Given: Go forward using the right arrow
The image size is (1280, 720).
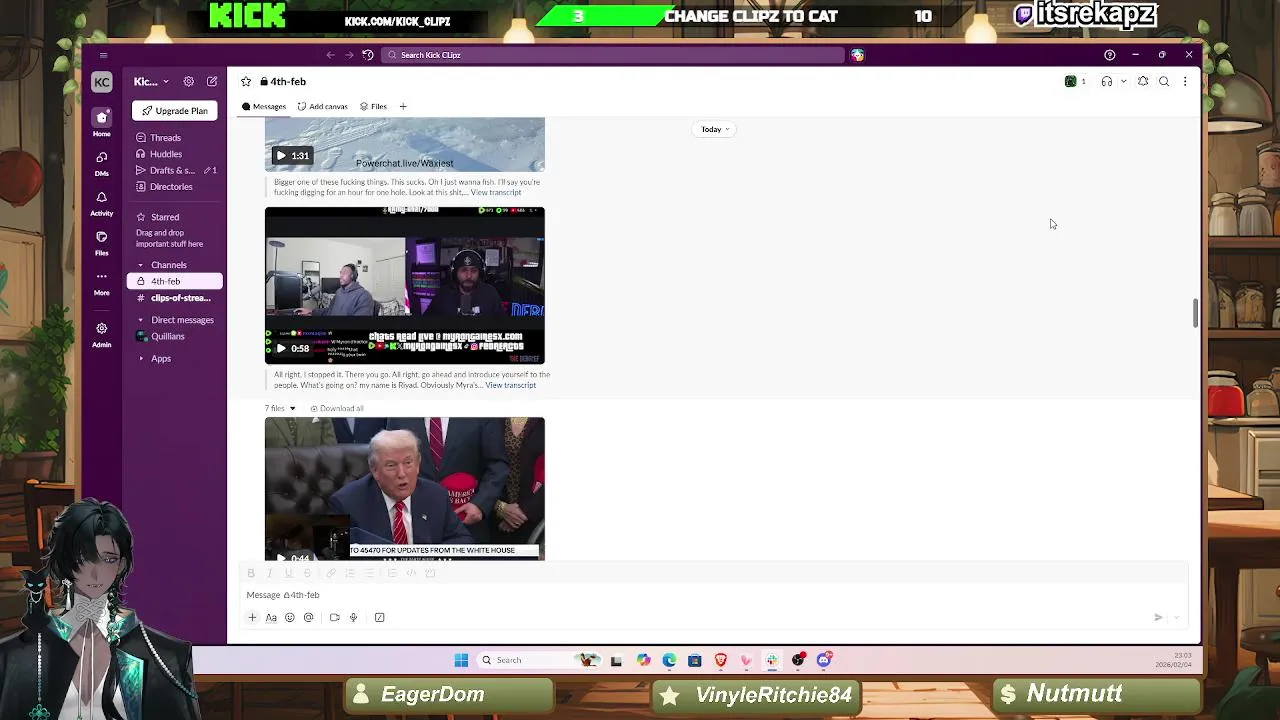Looking at the screenshot, I should pyautogui.click(x=349, y=55).
